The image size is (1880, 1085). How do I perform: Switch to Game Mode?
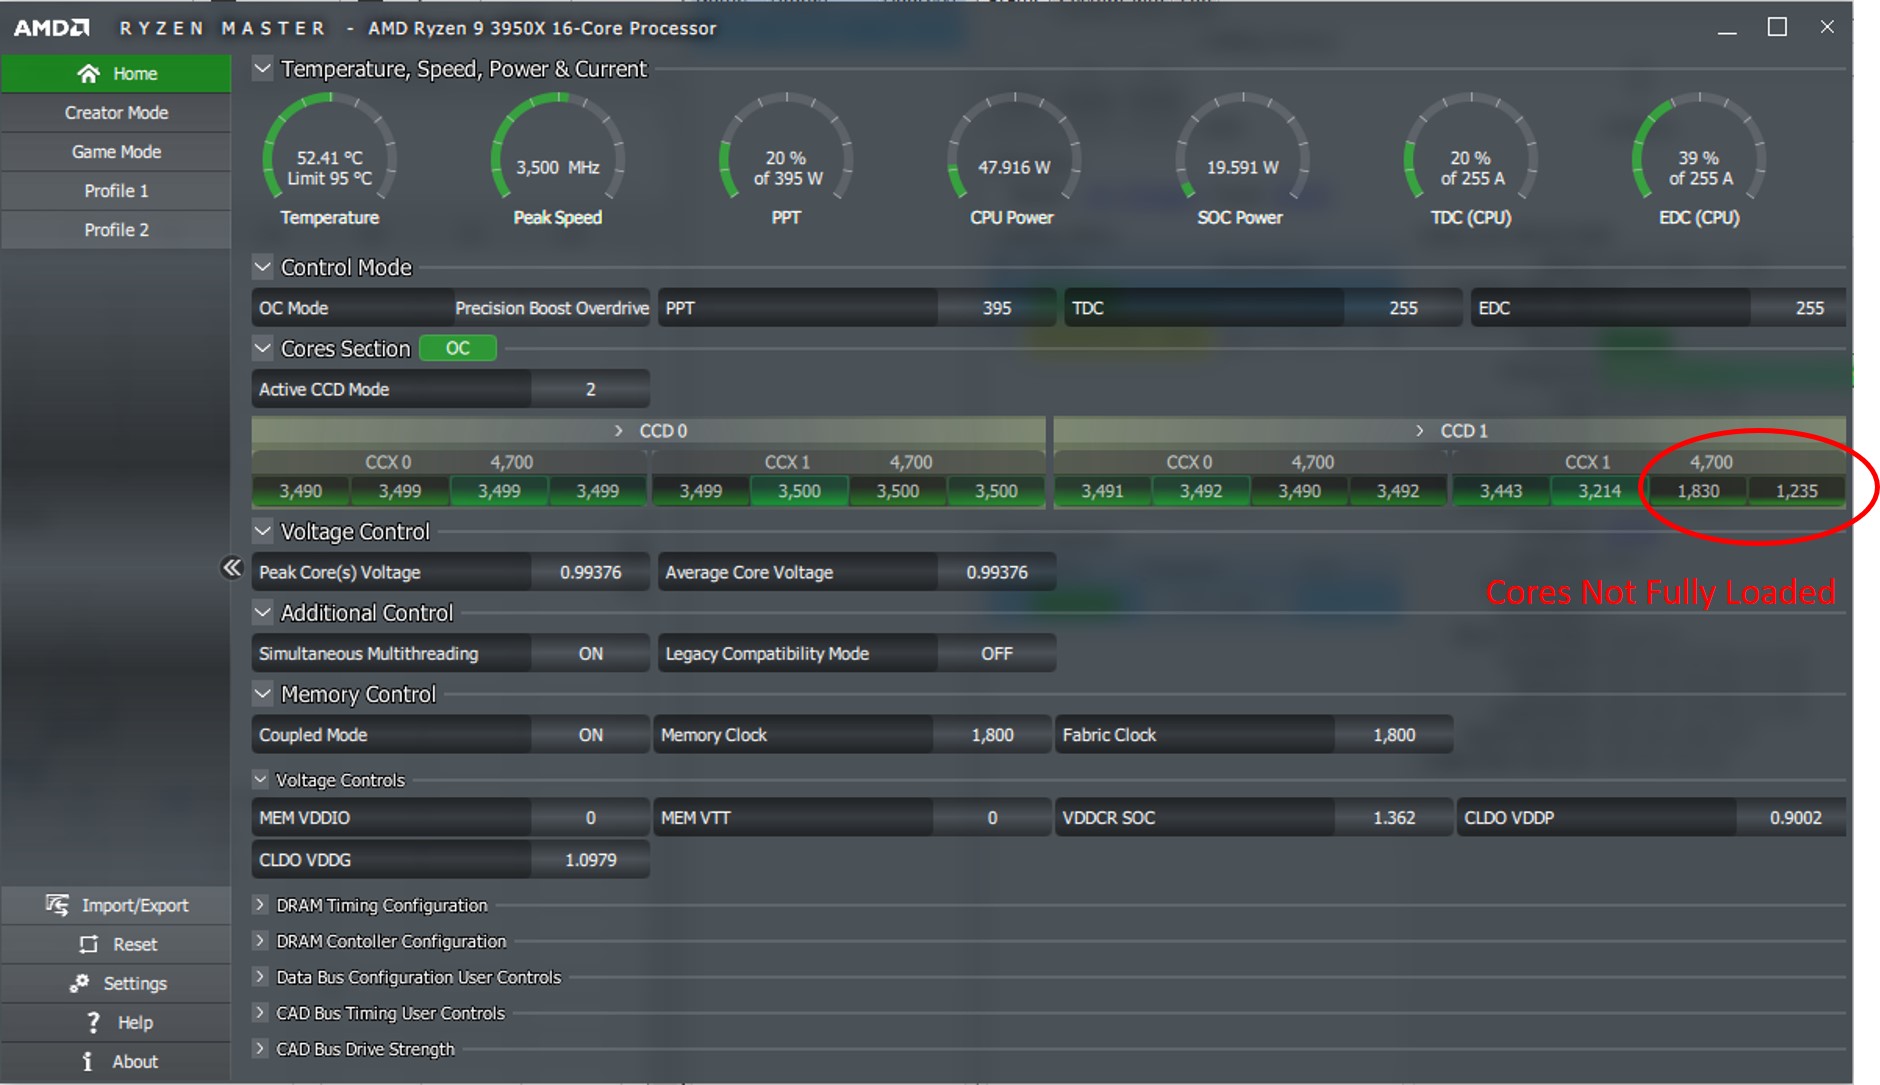pos(115,151)
